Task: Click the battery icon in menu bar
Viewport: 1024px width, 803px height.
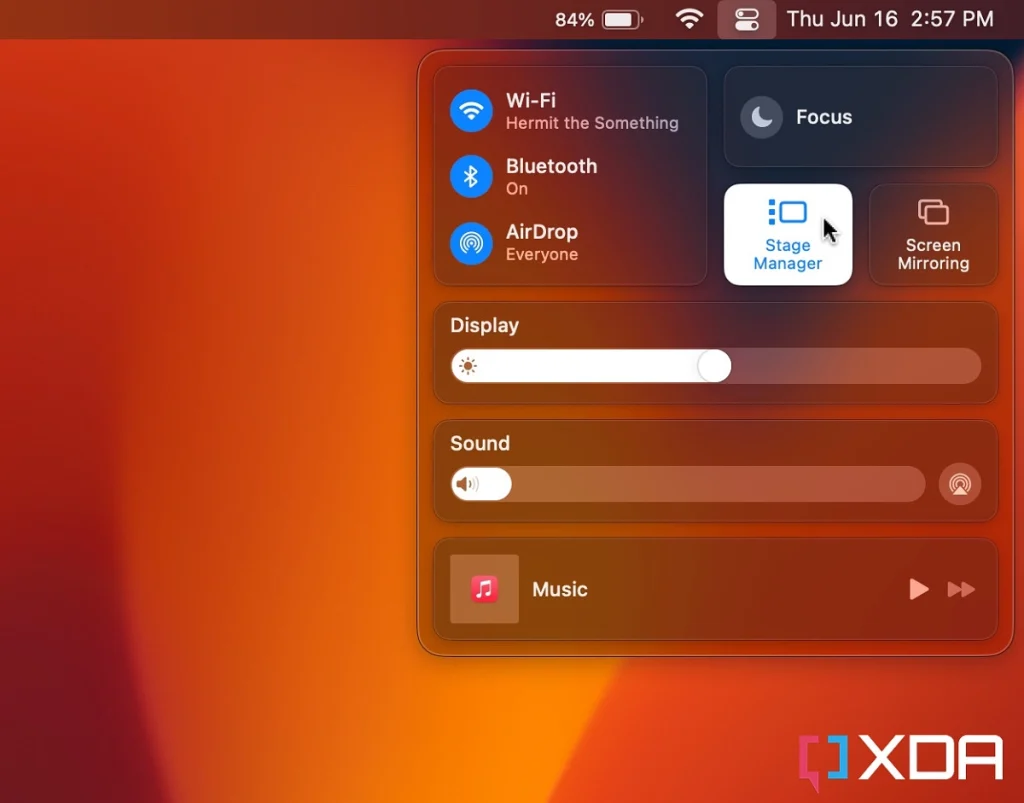Action: [x=622, y=20]
